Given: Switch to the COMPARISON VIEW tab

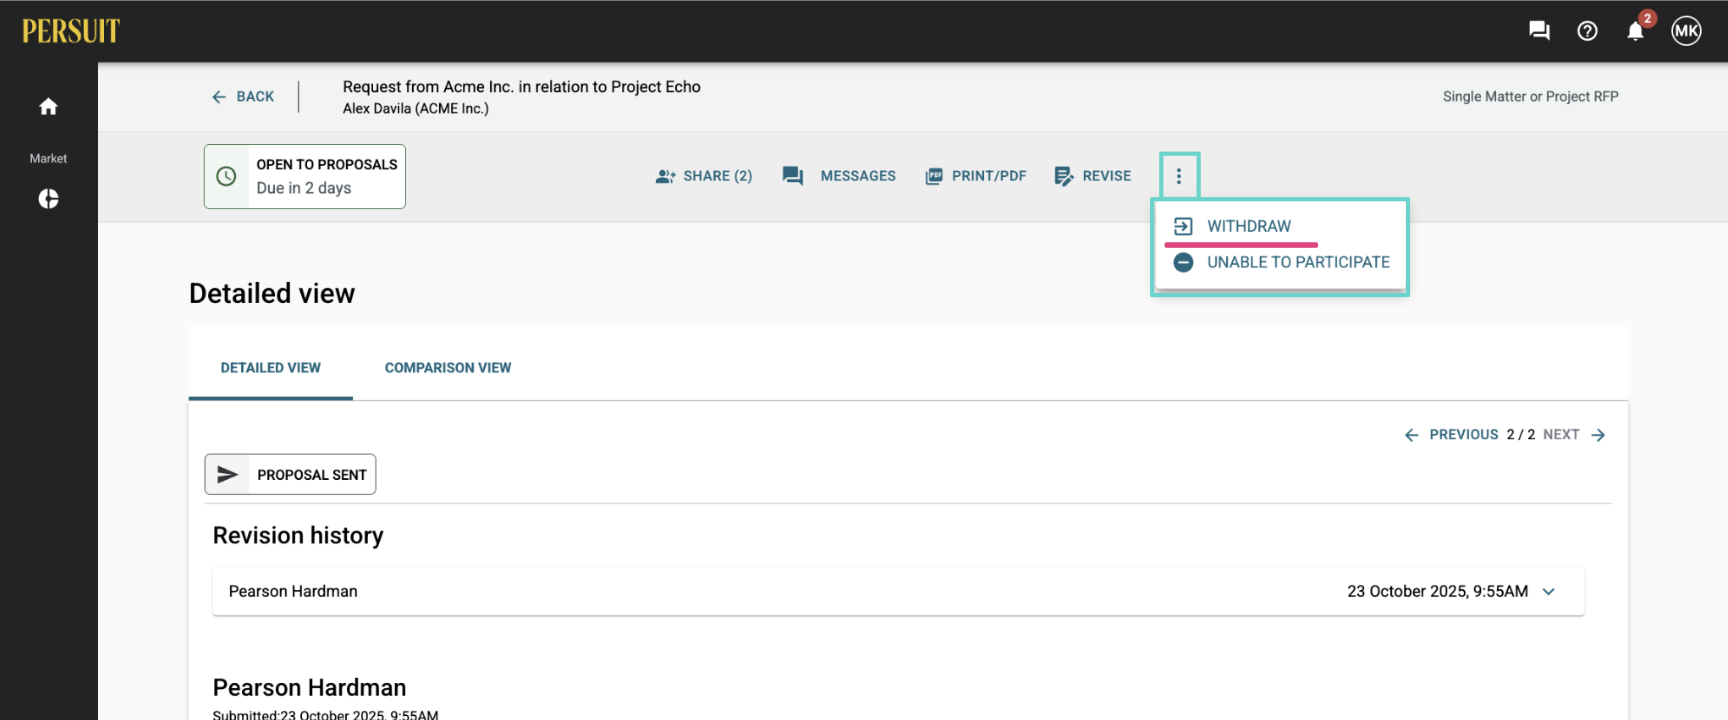Looking at the screenshot, I should pos(448,368).
